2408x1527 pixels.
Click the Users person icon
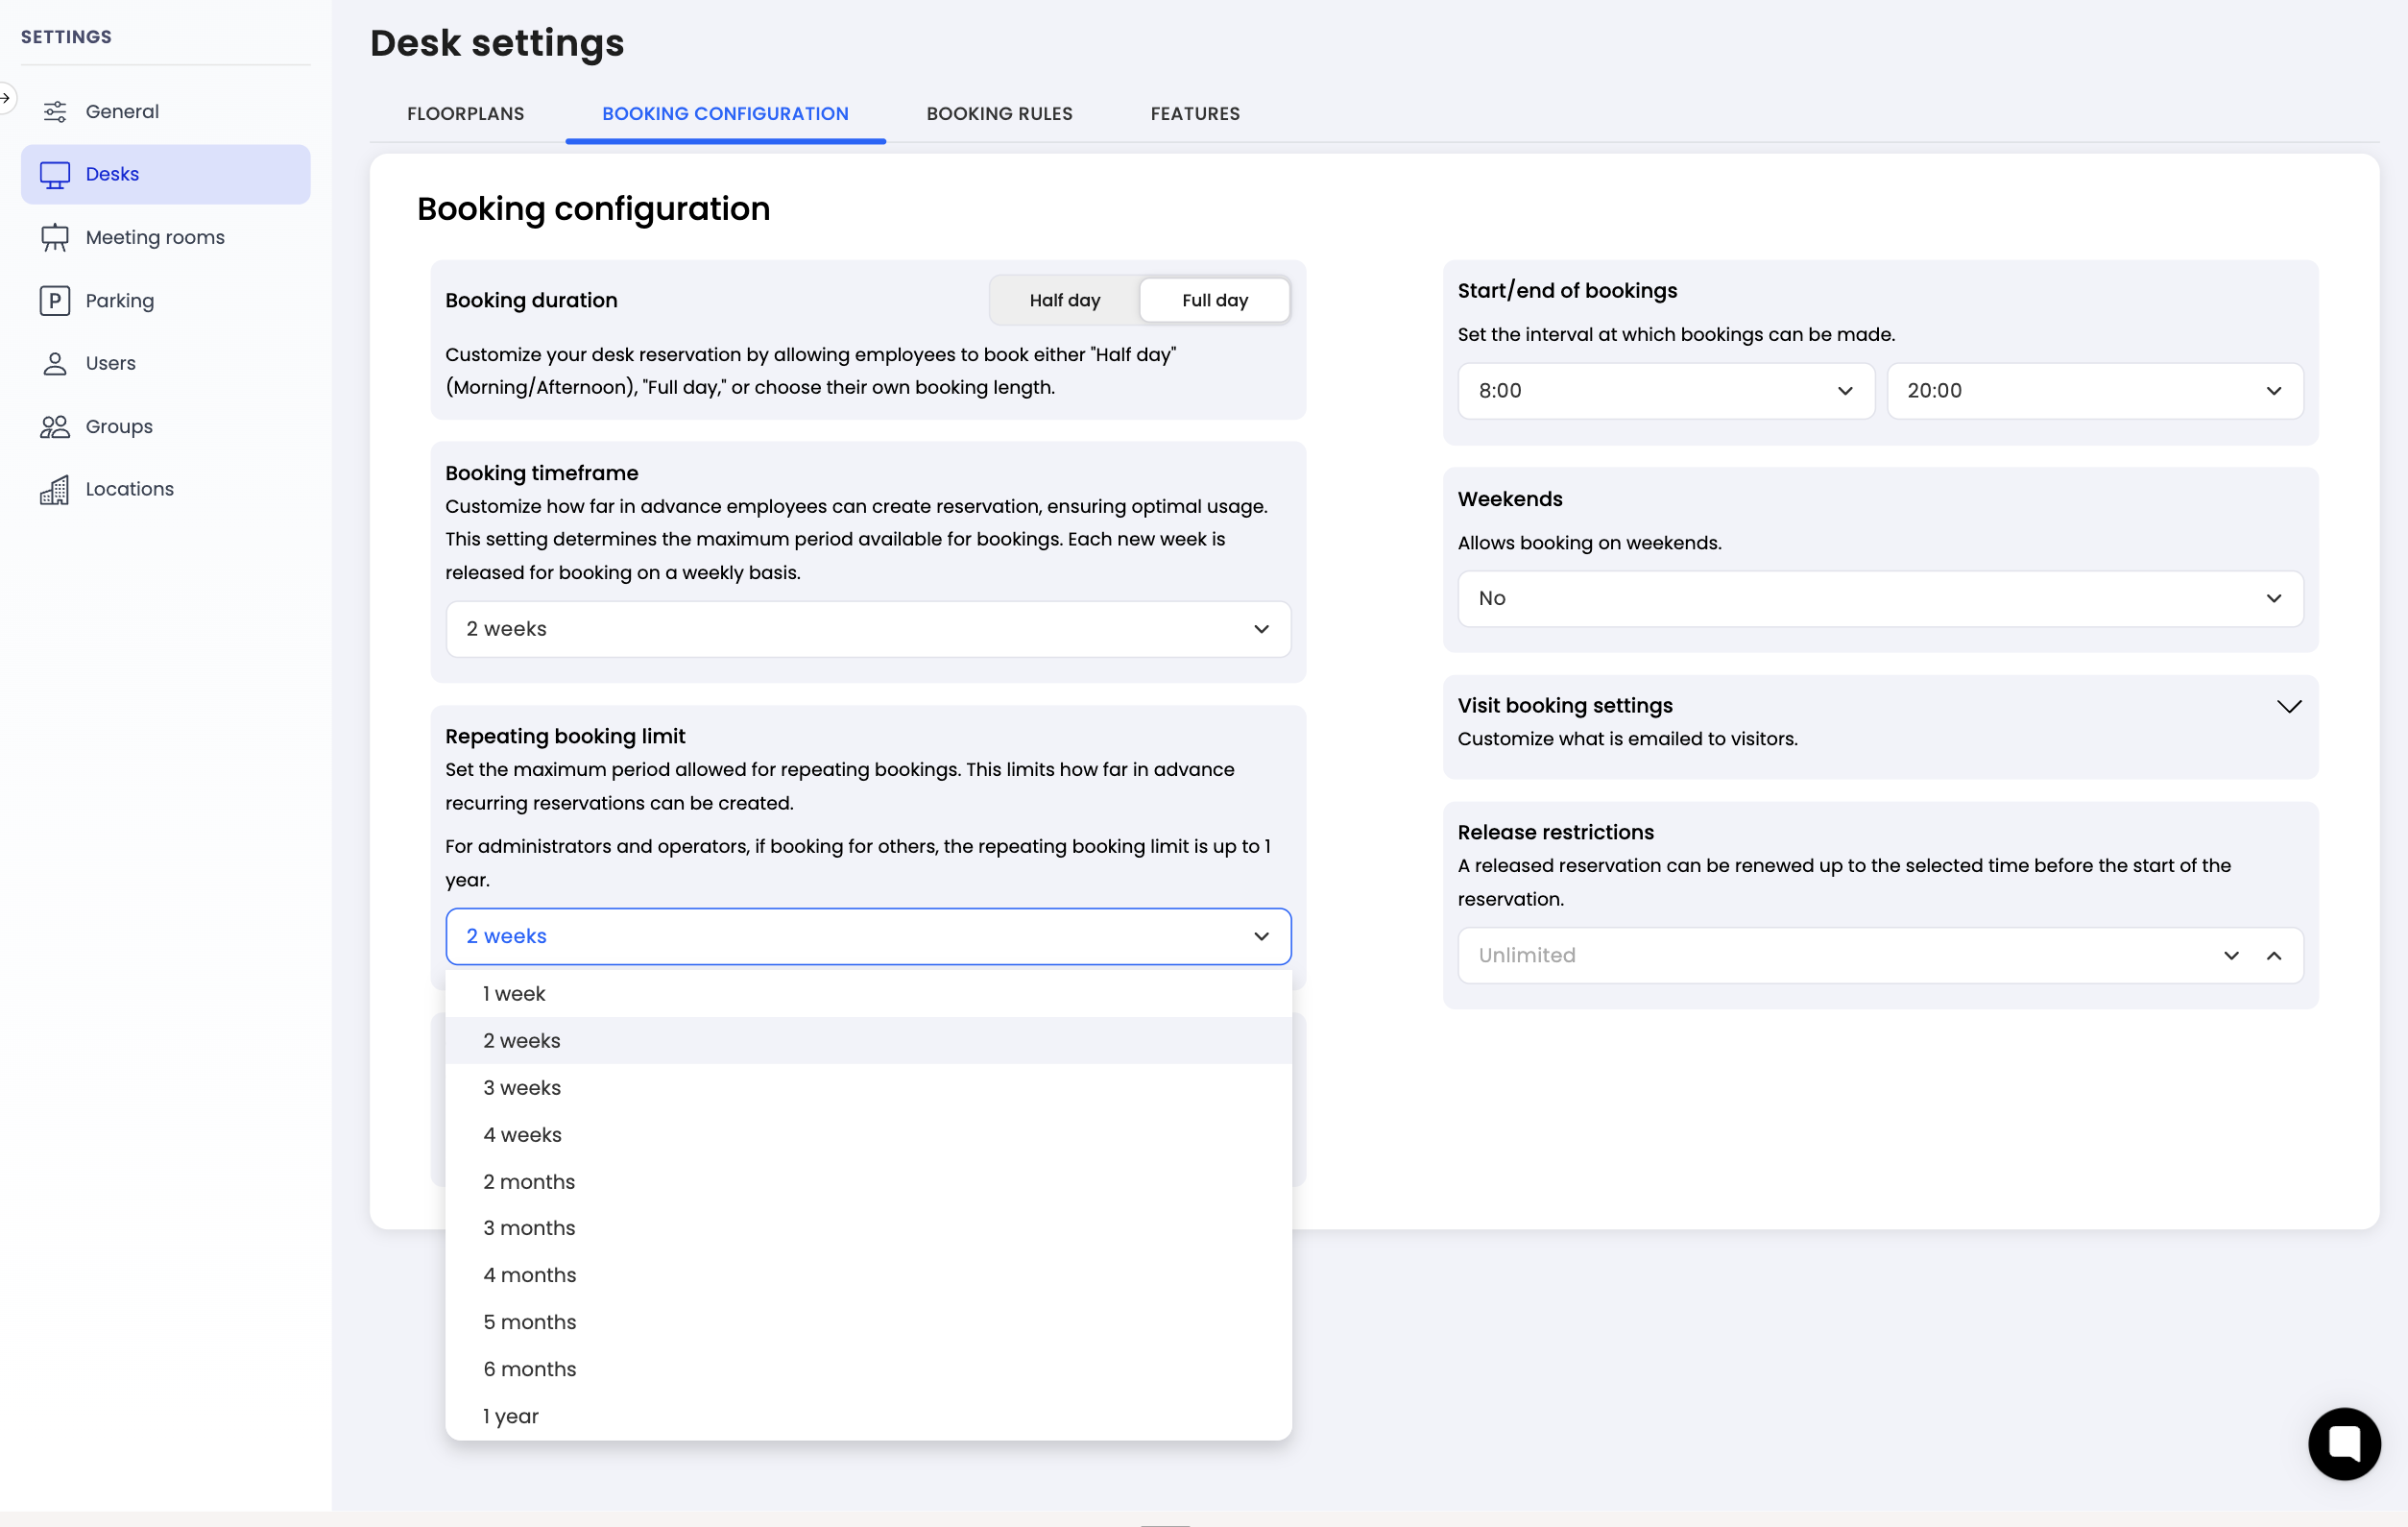click(55, 363)
